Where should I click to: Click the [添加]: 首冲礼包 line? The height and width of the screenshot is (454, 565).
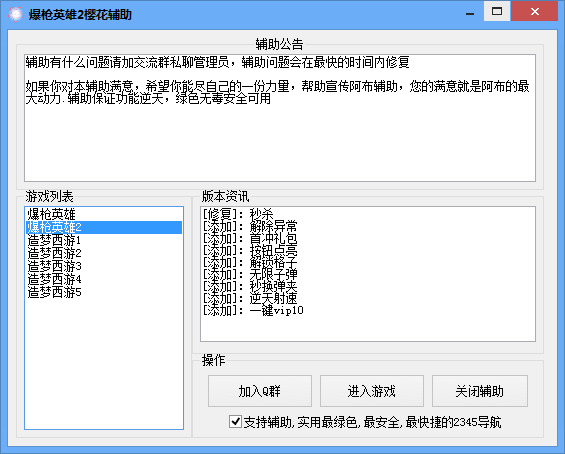coord(250,239)
